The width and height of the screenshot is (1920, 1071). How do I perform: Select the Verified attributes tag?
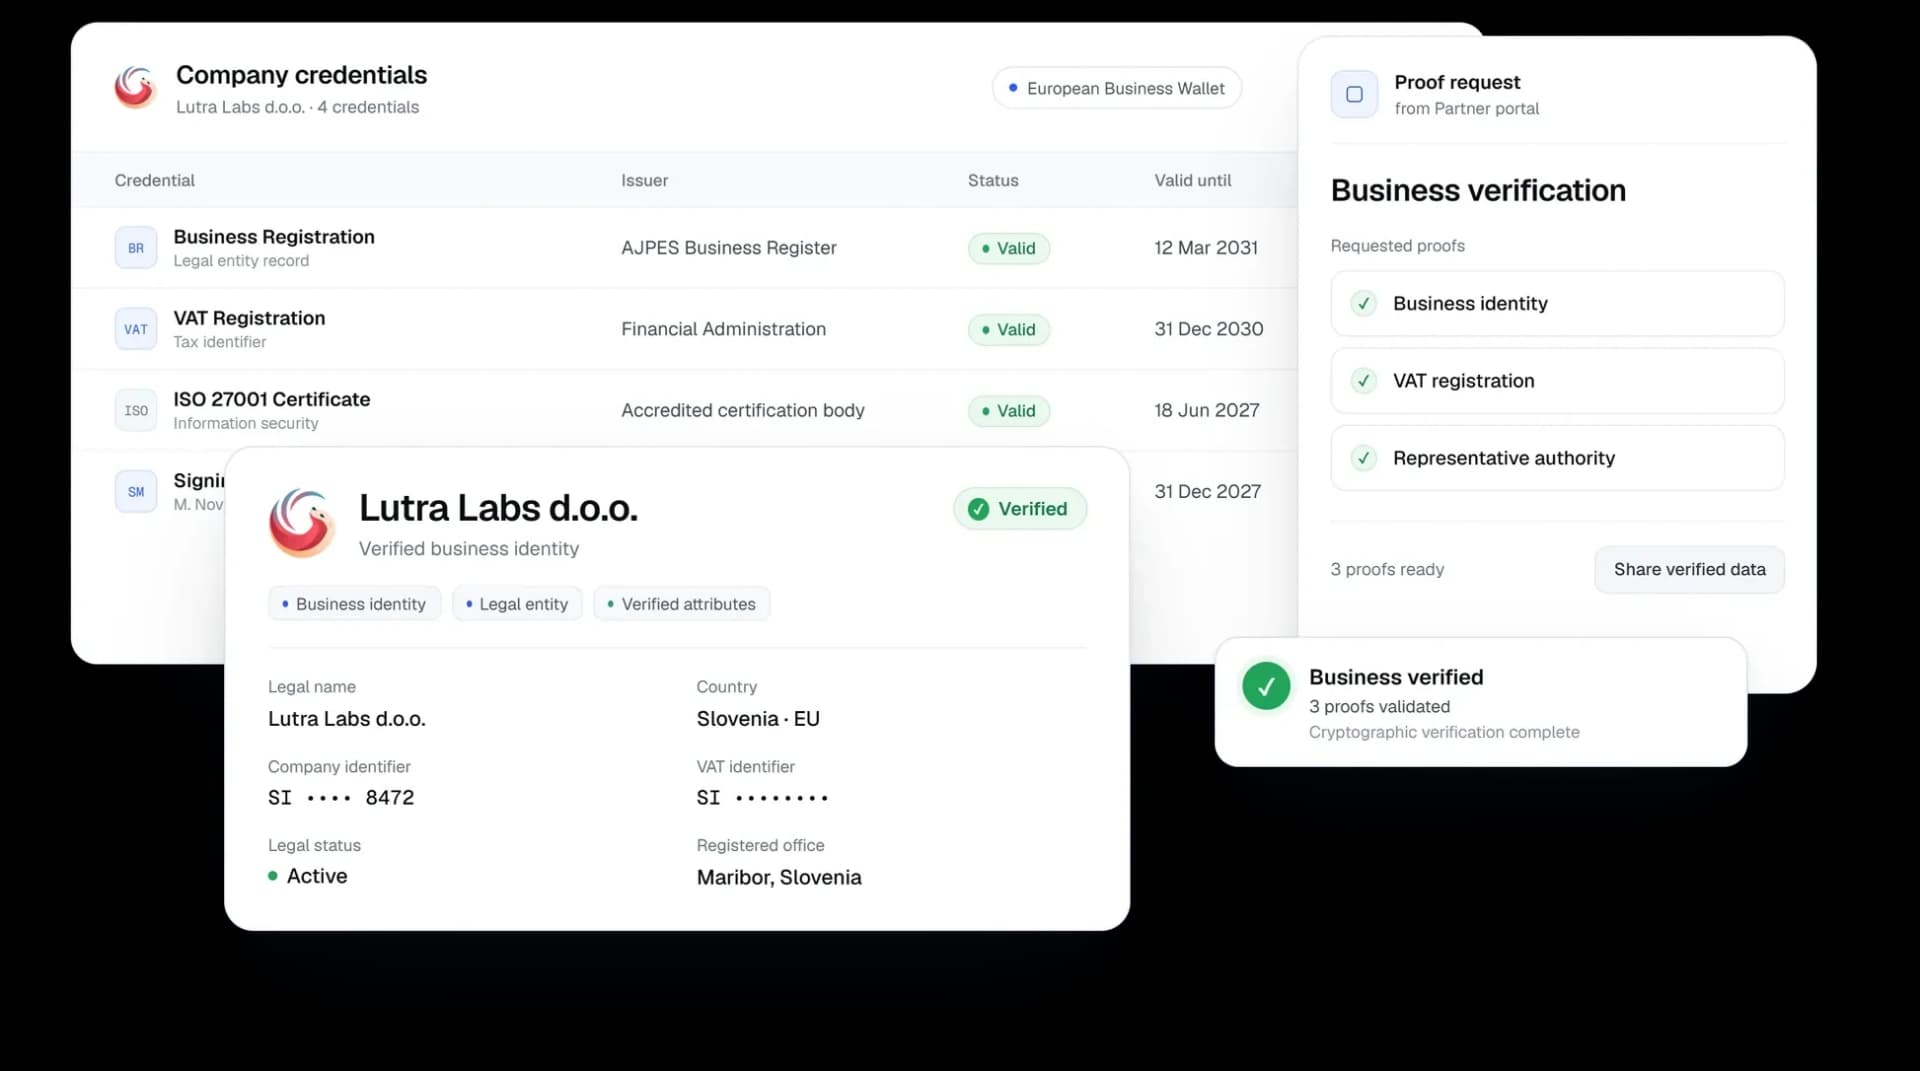point(682,604)
